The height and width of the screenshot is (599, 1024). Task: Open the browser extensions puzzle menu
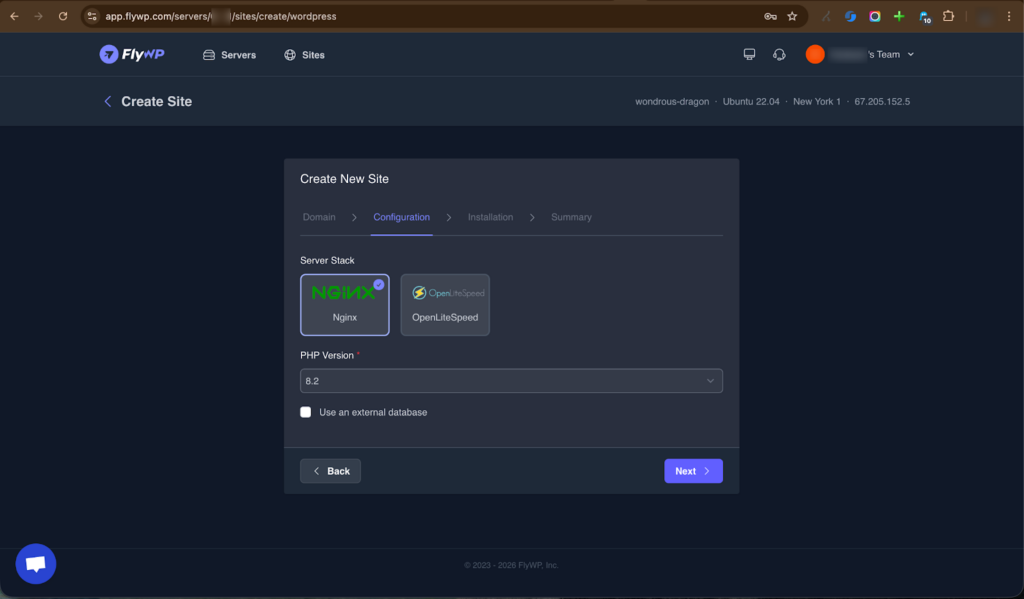click(949, 16)
